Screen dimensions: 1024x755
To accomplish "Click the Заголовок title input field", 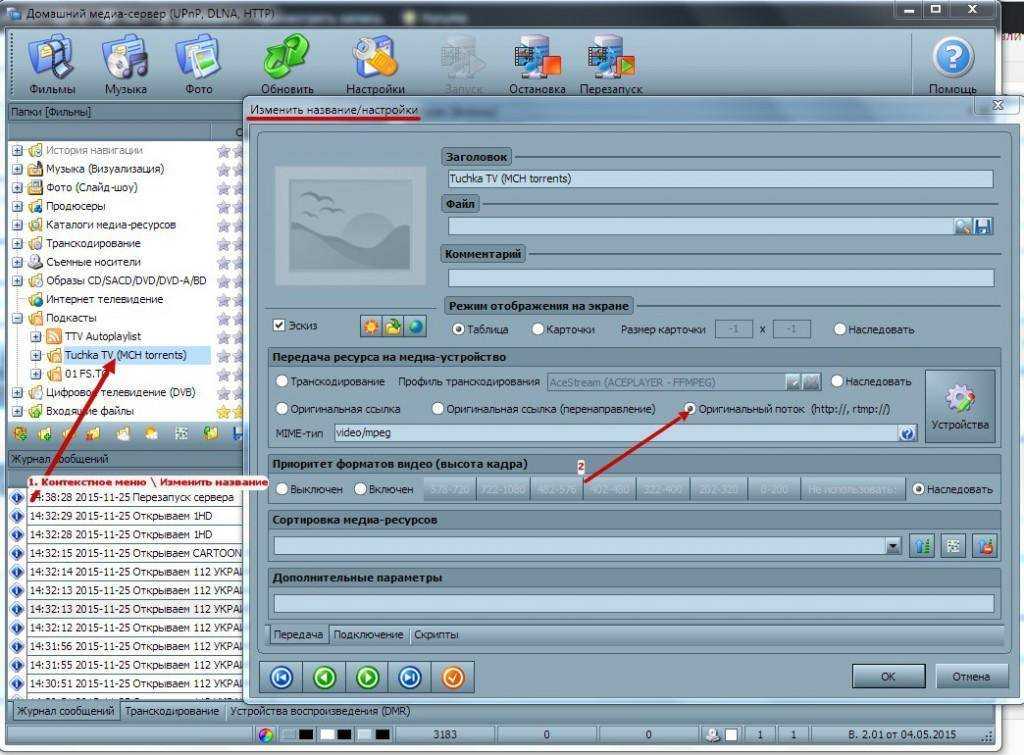I will [720, 178].
